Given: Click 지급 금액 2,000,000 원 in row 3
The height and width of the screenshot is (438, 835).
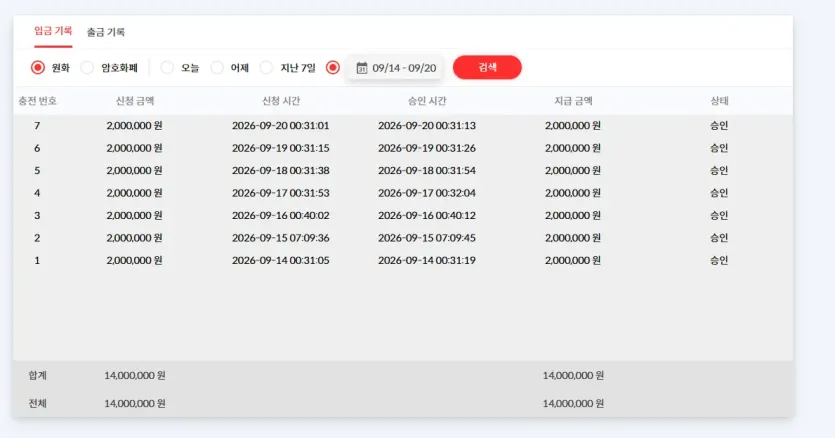Looking at the screenshot, I should tap(572, 215).
